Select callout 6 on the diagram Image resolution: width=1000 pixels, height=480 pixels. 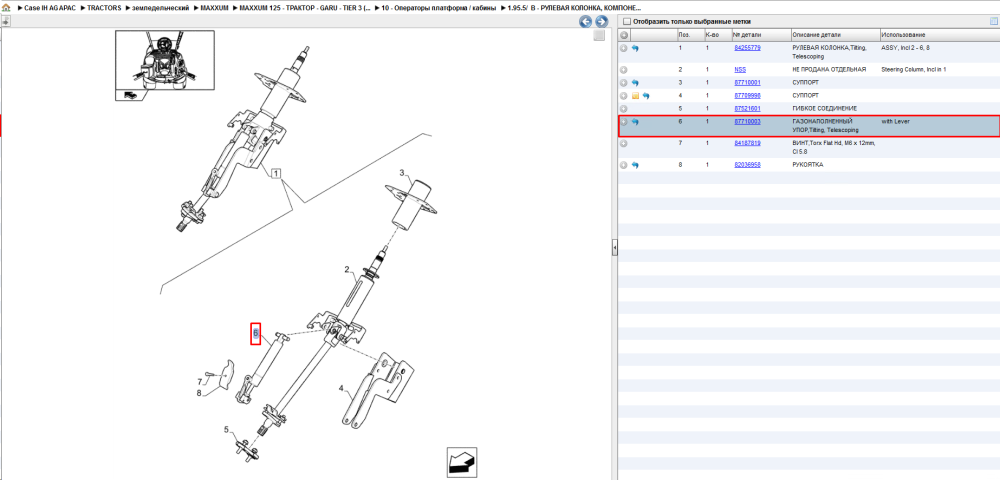tap(256, 333)
